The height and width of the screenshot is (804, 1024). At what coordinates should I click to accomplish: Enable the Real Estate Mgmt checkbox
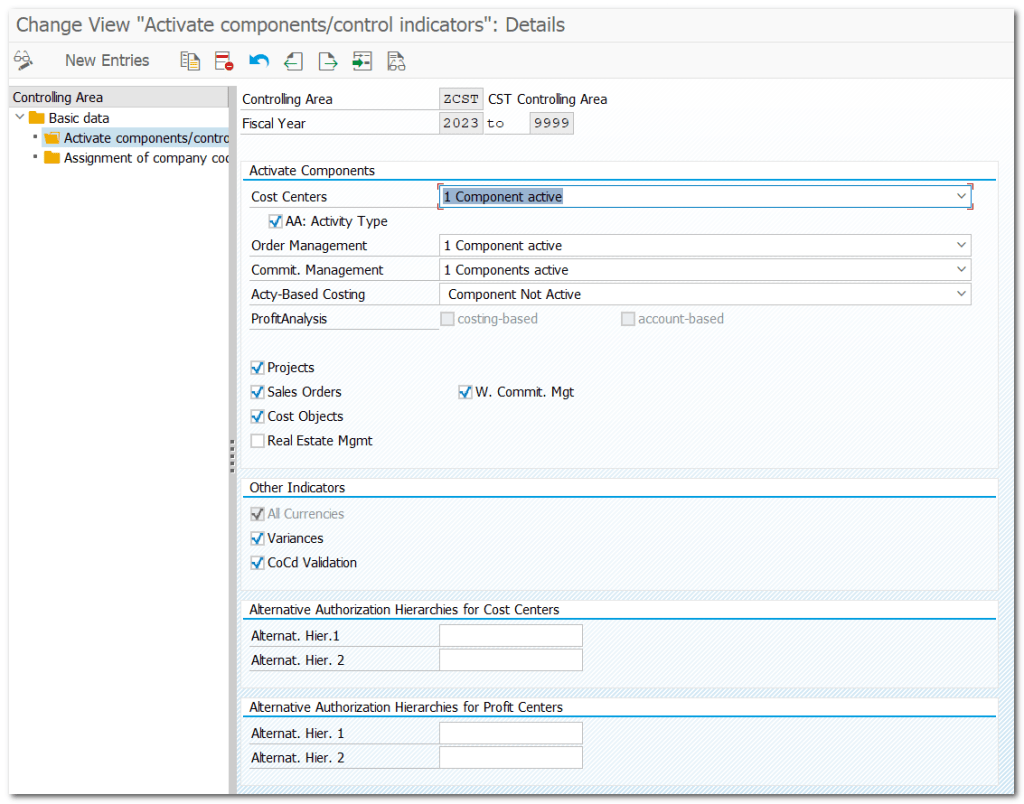tap(258, 441)
